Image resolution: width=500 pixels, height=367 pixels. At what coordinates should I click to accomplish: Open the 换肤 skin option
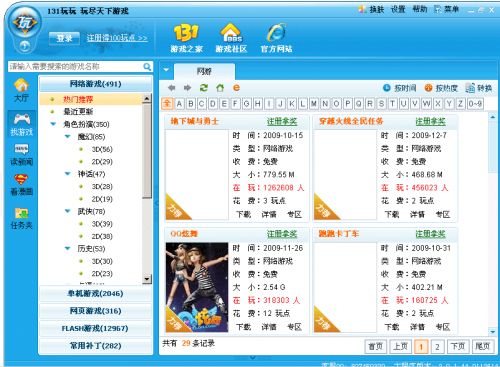click(x=372, y=9)
